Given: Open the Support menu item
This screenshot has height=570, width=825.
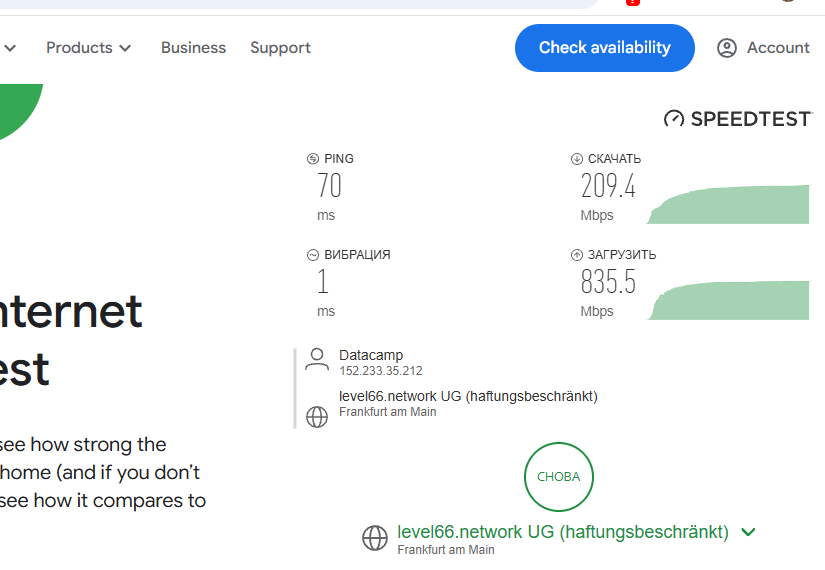Looking at the screenshot, I should 280,48.
